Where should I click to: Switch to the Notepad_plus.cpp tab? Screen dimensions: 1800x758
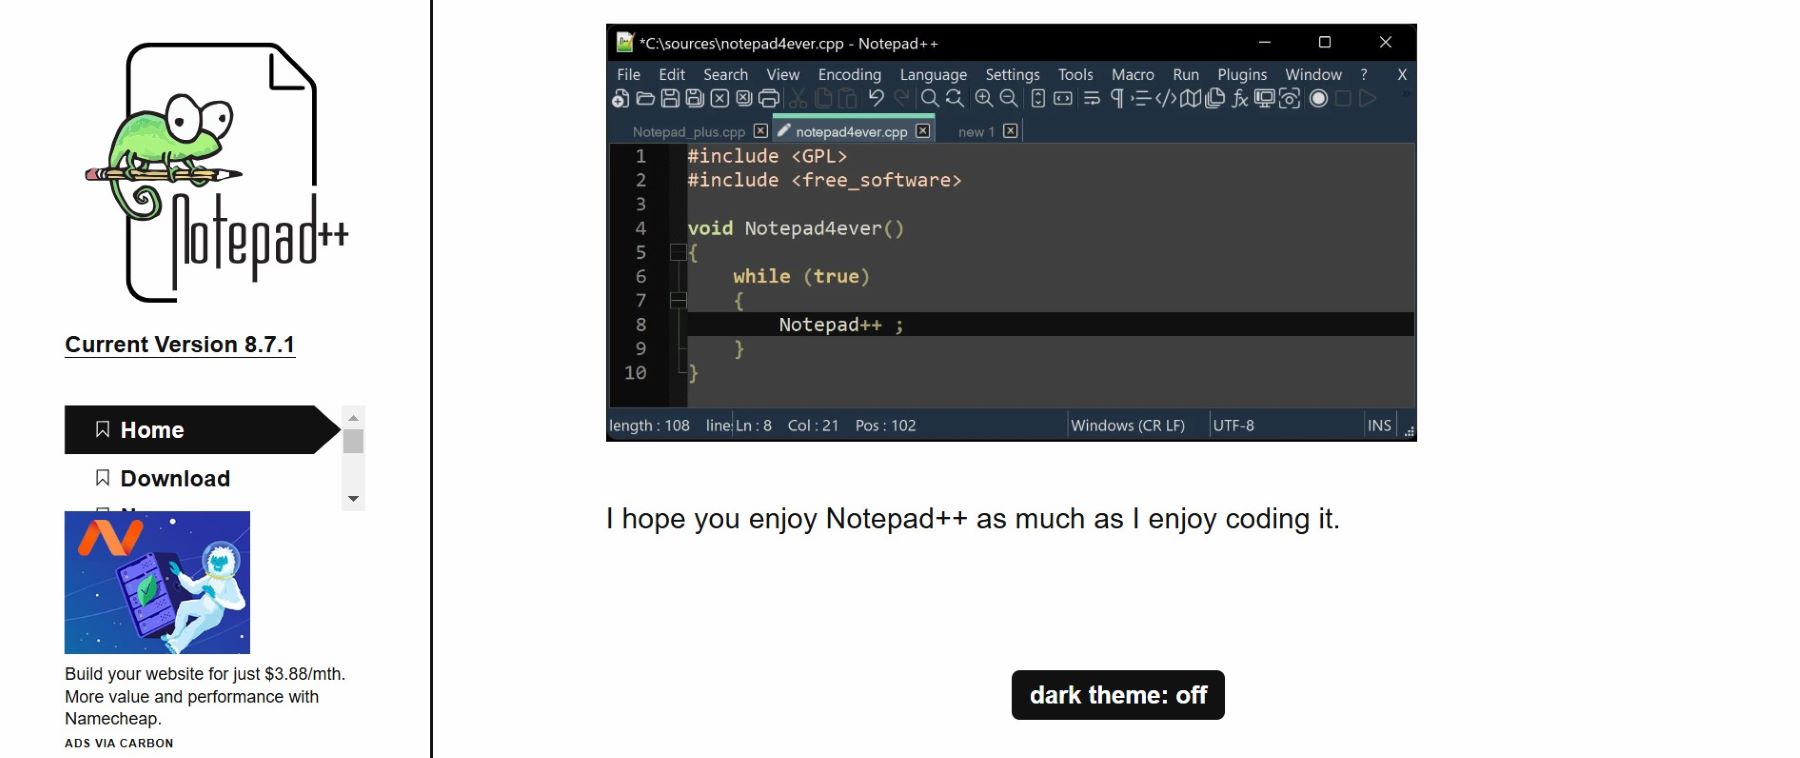pyautogui.click(x=688, y=132)
